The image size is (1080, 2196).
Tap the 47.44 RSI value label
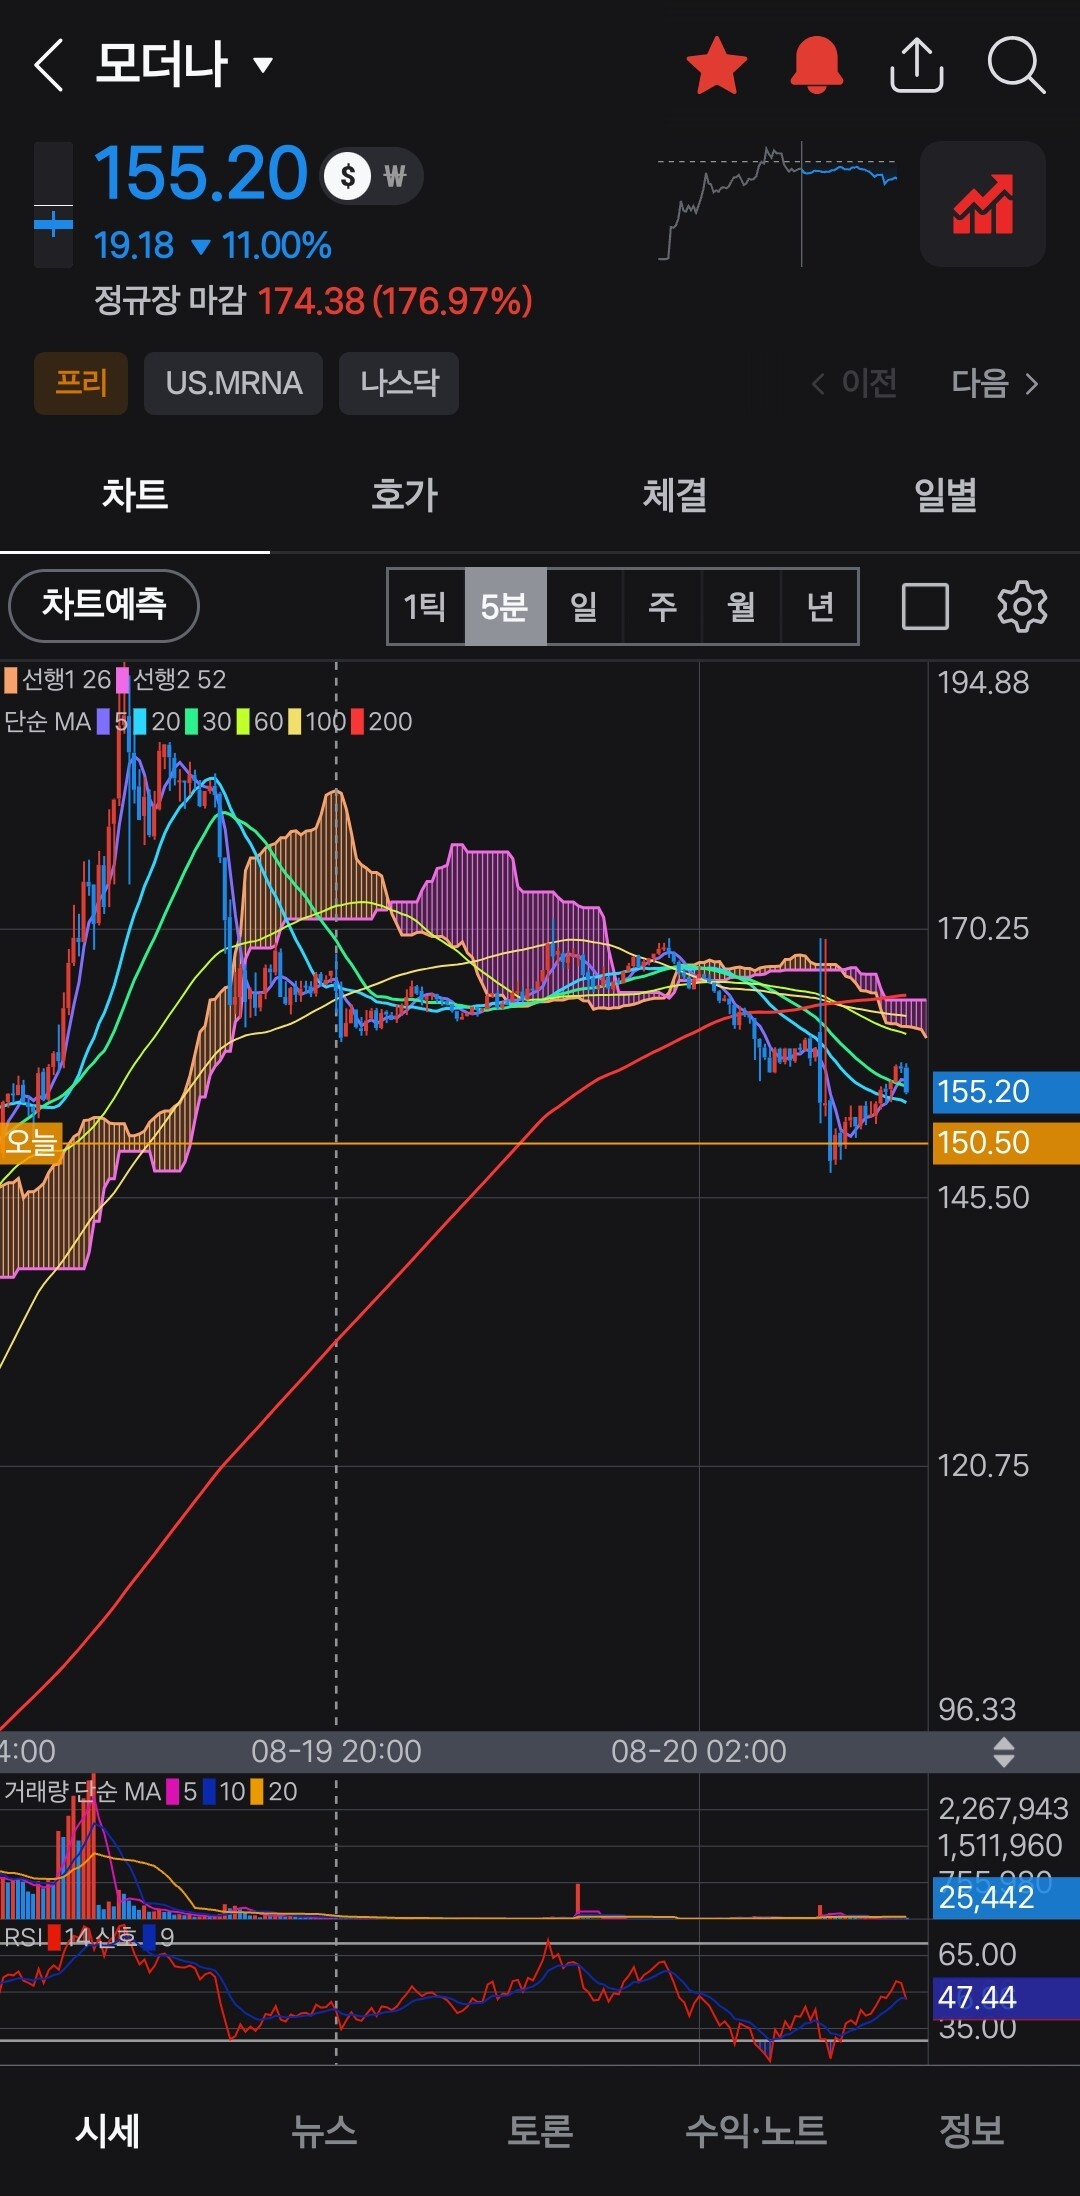pos(1006,1998)
